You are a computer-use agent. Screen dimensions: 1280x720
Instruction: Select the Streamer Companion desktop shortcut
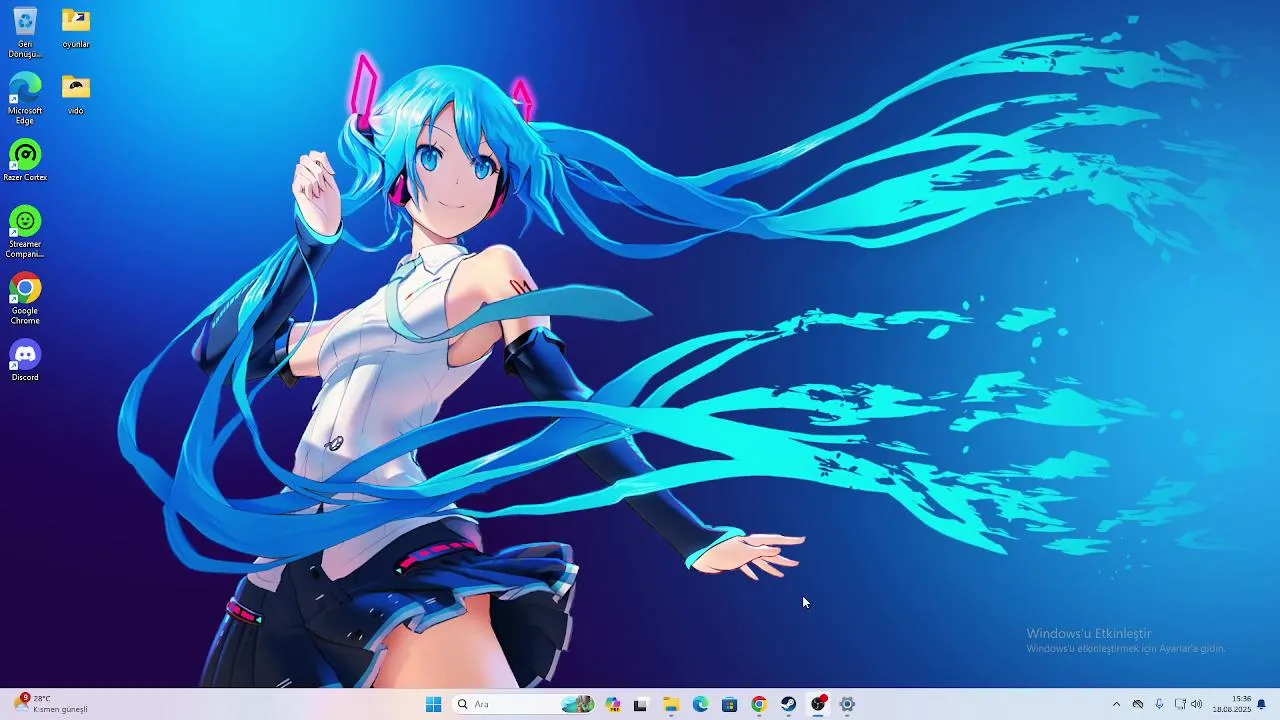pyautogui.click(x=25, y=231)
